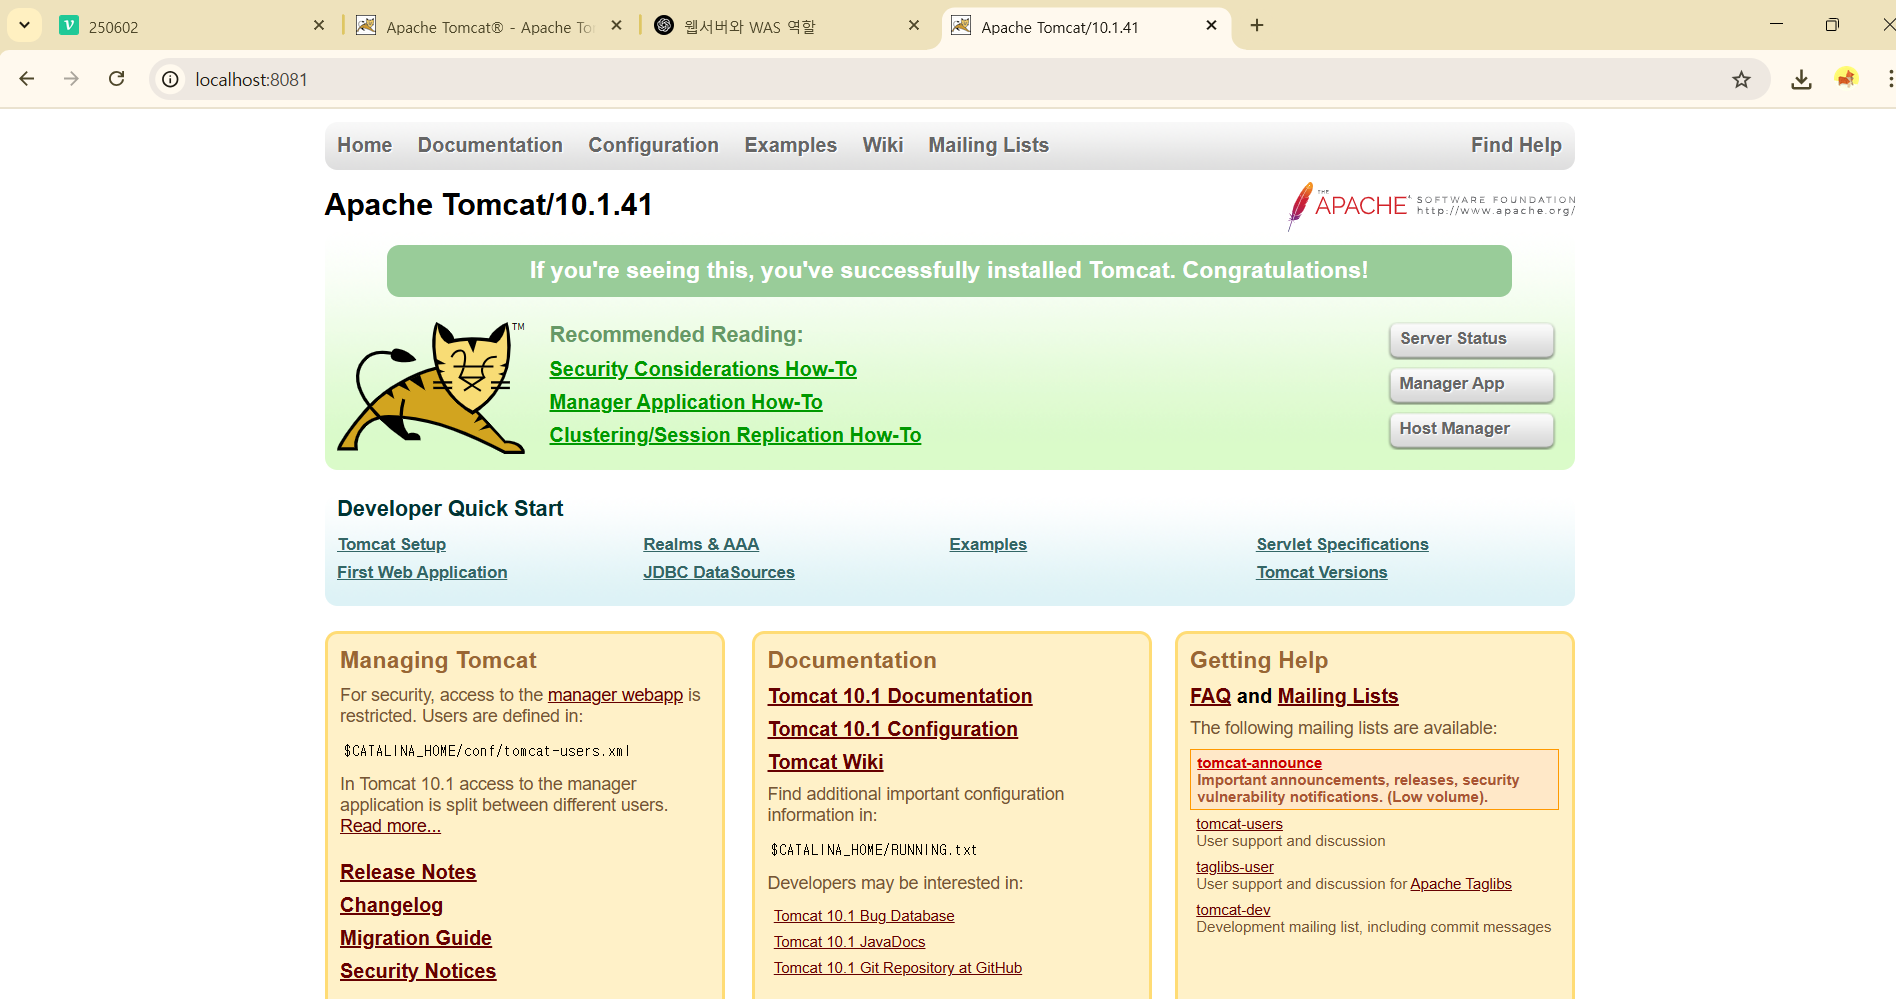Open Tomcat 10.1 Git Repository at GitHub
Viewport: 1896px width, 999px height.
(898, 968)
